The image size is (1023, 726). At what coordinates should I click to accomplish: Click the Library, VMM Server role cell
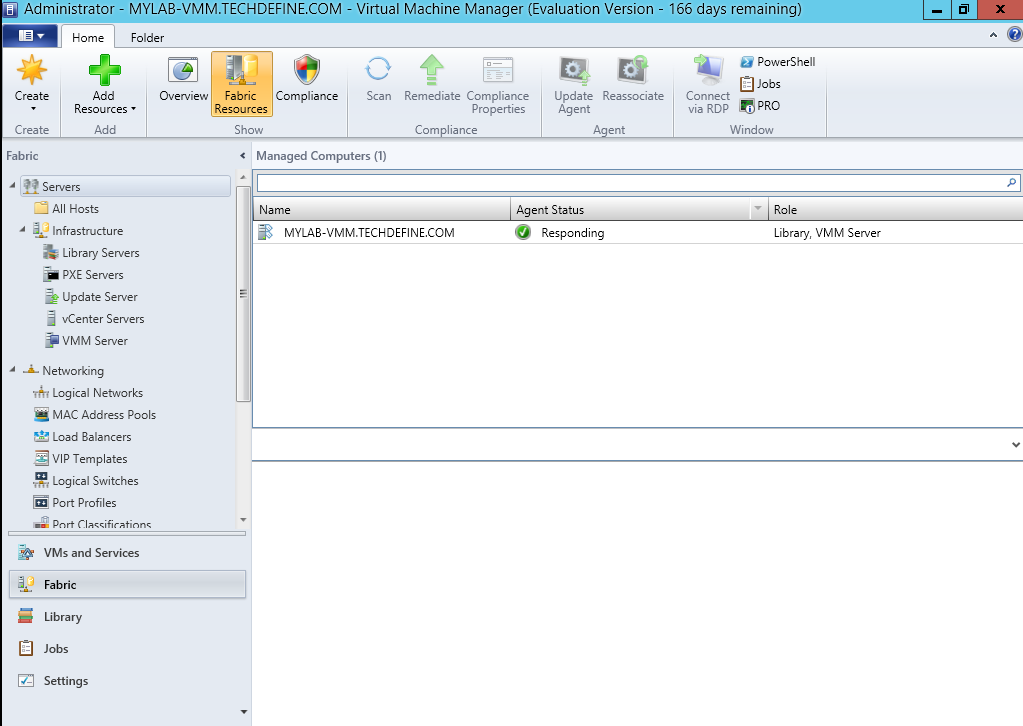point(827,233)
